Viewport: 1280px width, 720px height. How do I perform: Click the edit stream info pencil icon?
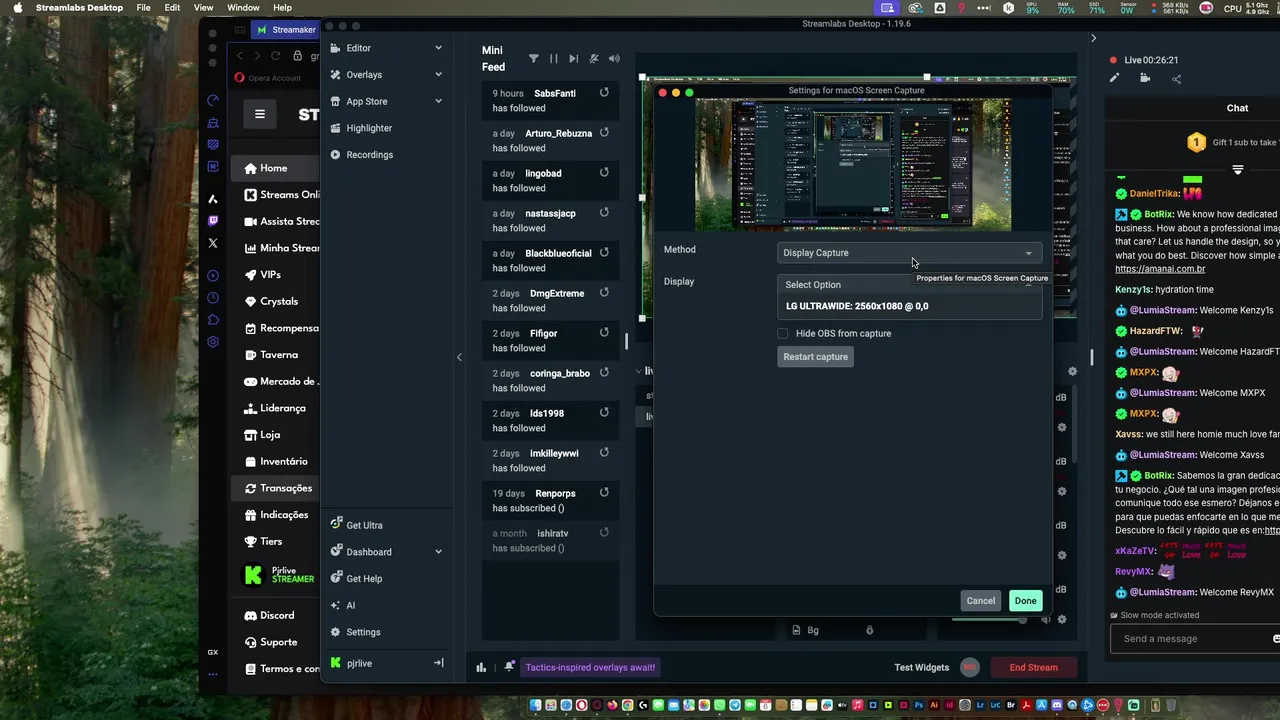[1114, 79]
